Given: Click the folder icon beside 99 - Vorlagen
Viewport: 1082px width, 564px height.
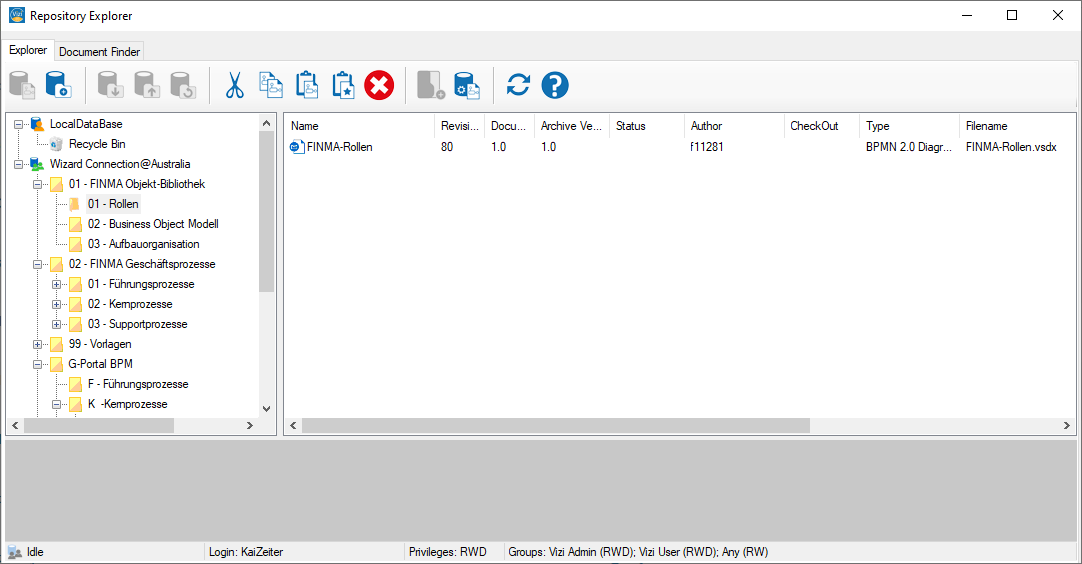Looking at the screenshot, I should (x=57, y=344).
